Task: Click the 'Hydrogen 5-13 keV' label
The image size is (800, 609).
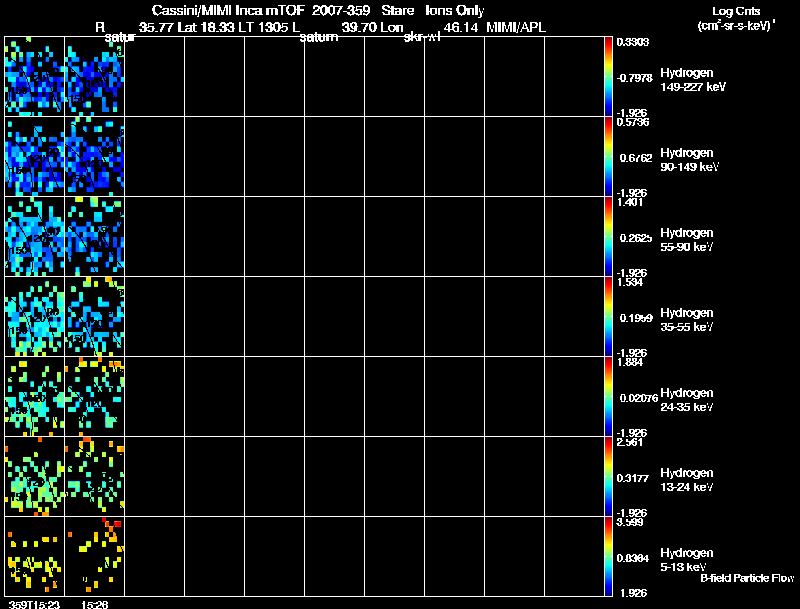Action: [687, 560]
